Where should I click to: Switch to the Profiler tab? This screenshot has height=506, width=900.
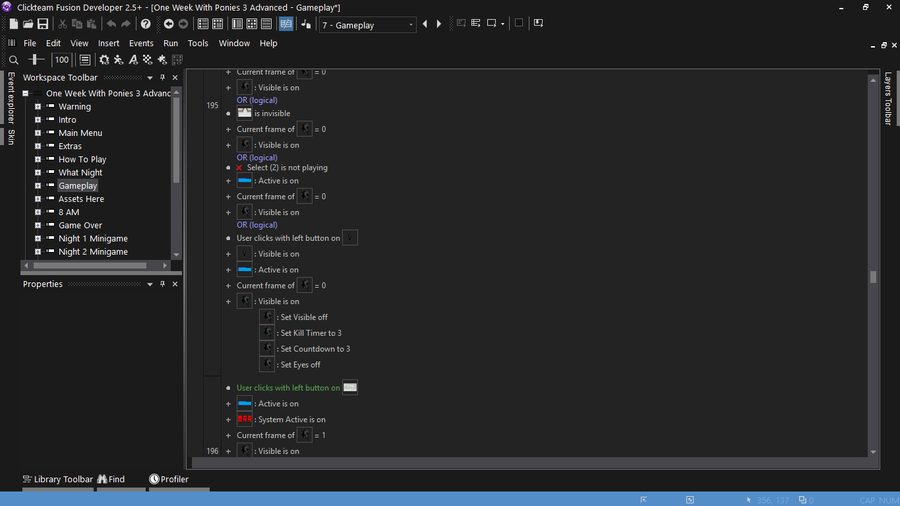click(169, 479)
